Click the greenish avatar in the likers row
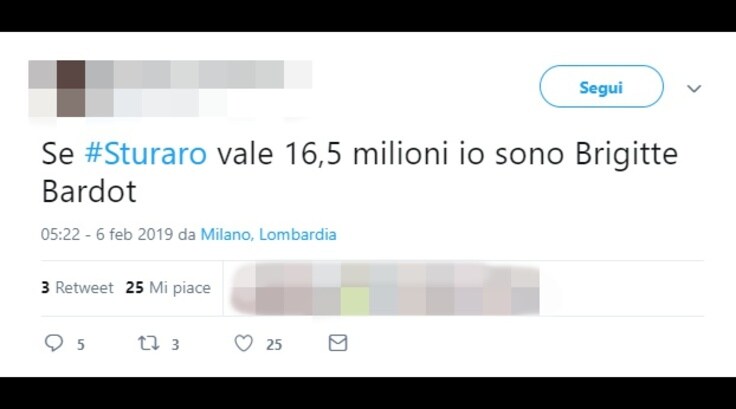Viewport: 736px width, 409px height. tap(355, 301)
